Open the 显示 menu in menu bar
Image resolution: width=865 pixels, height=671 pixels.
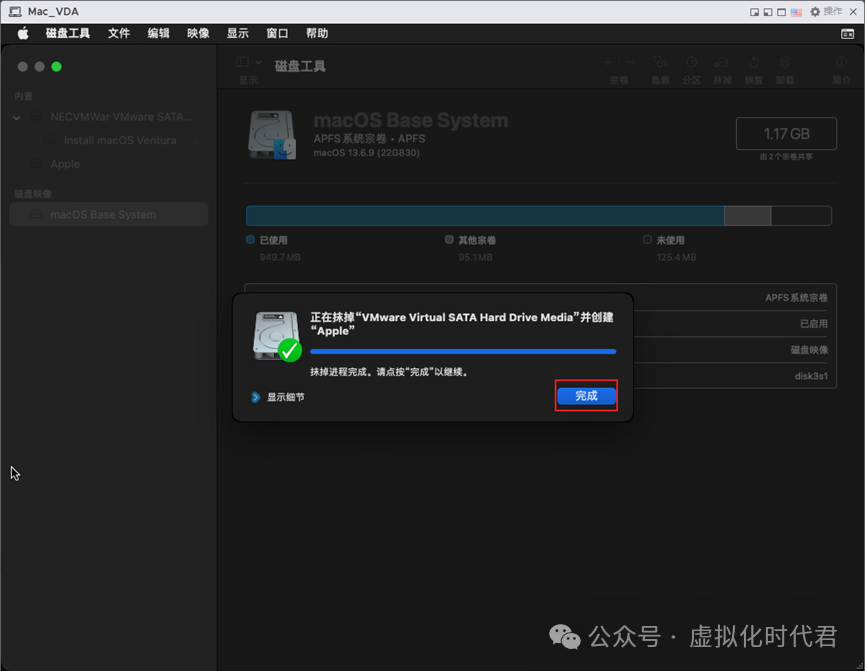(238, 34)
